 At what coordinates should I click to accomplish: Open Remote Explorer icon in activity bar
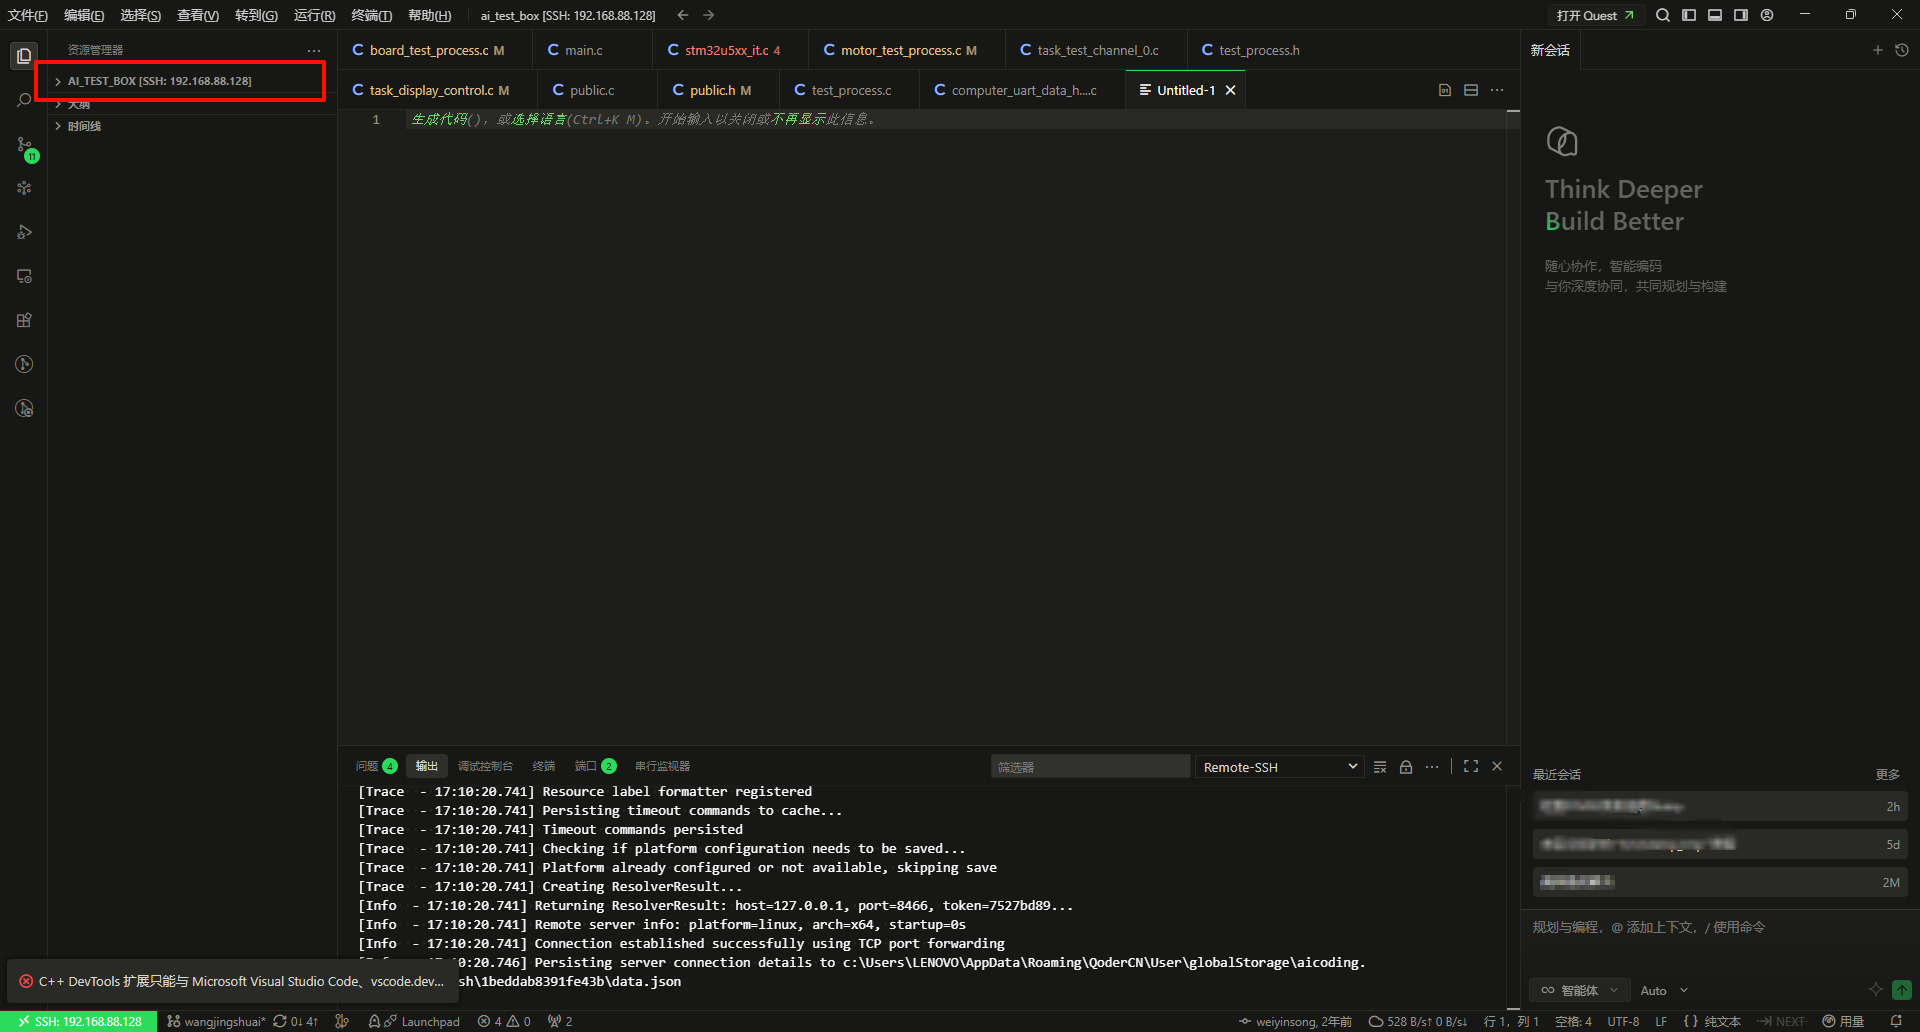point(24,276)
